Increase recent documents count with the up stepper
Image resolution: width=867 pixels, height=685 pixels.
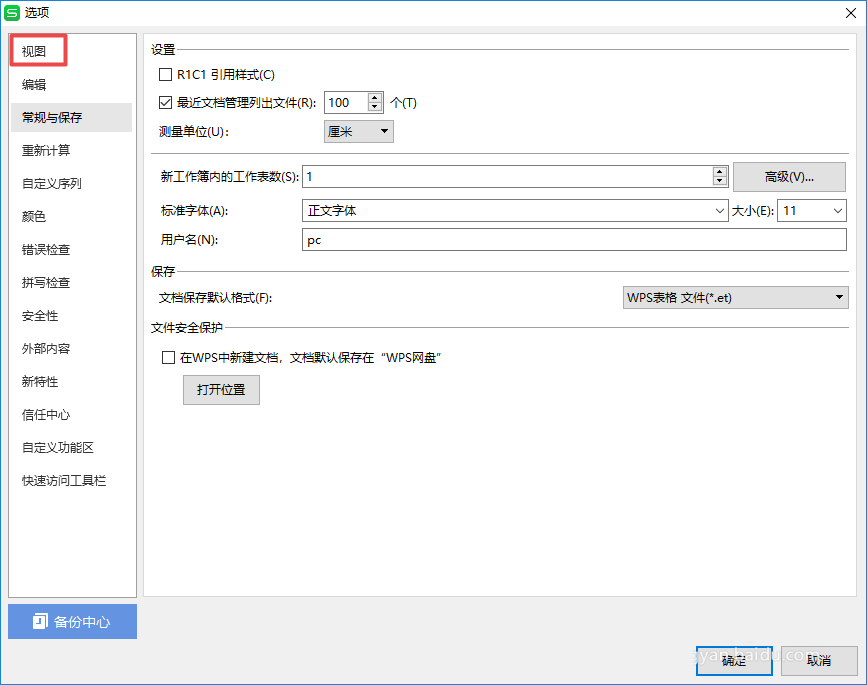point(375,97)
